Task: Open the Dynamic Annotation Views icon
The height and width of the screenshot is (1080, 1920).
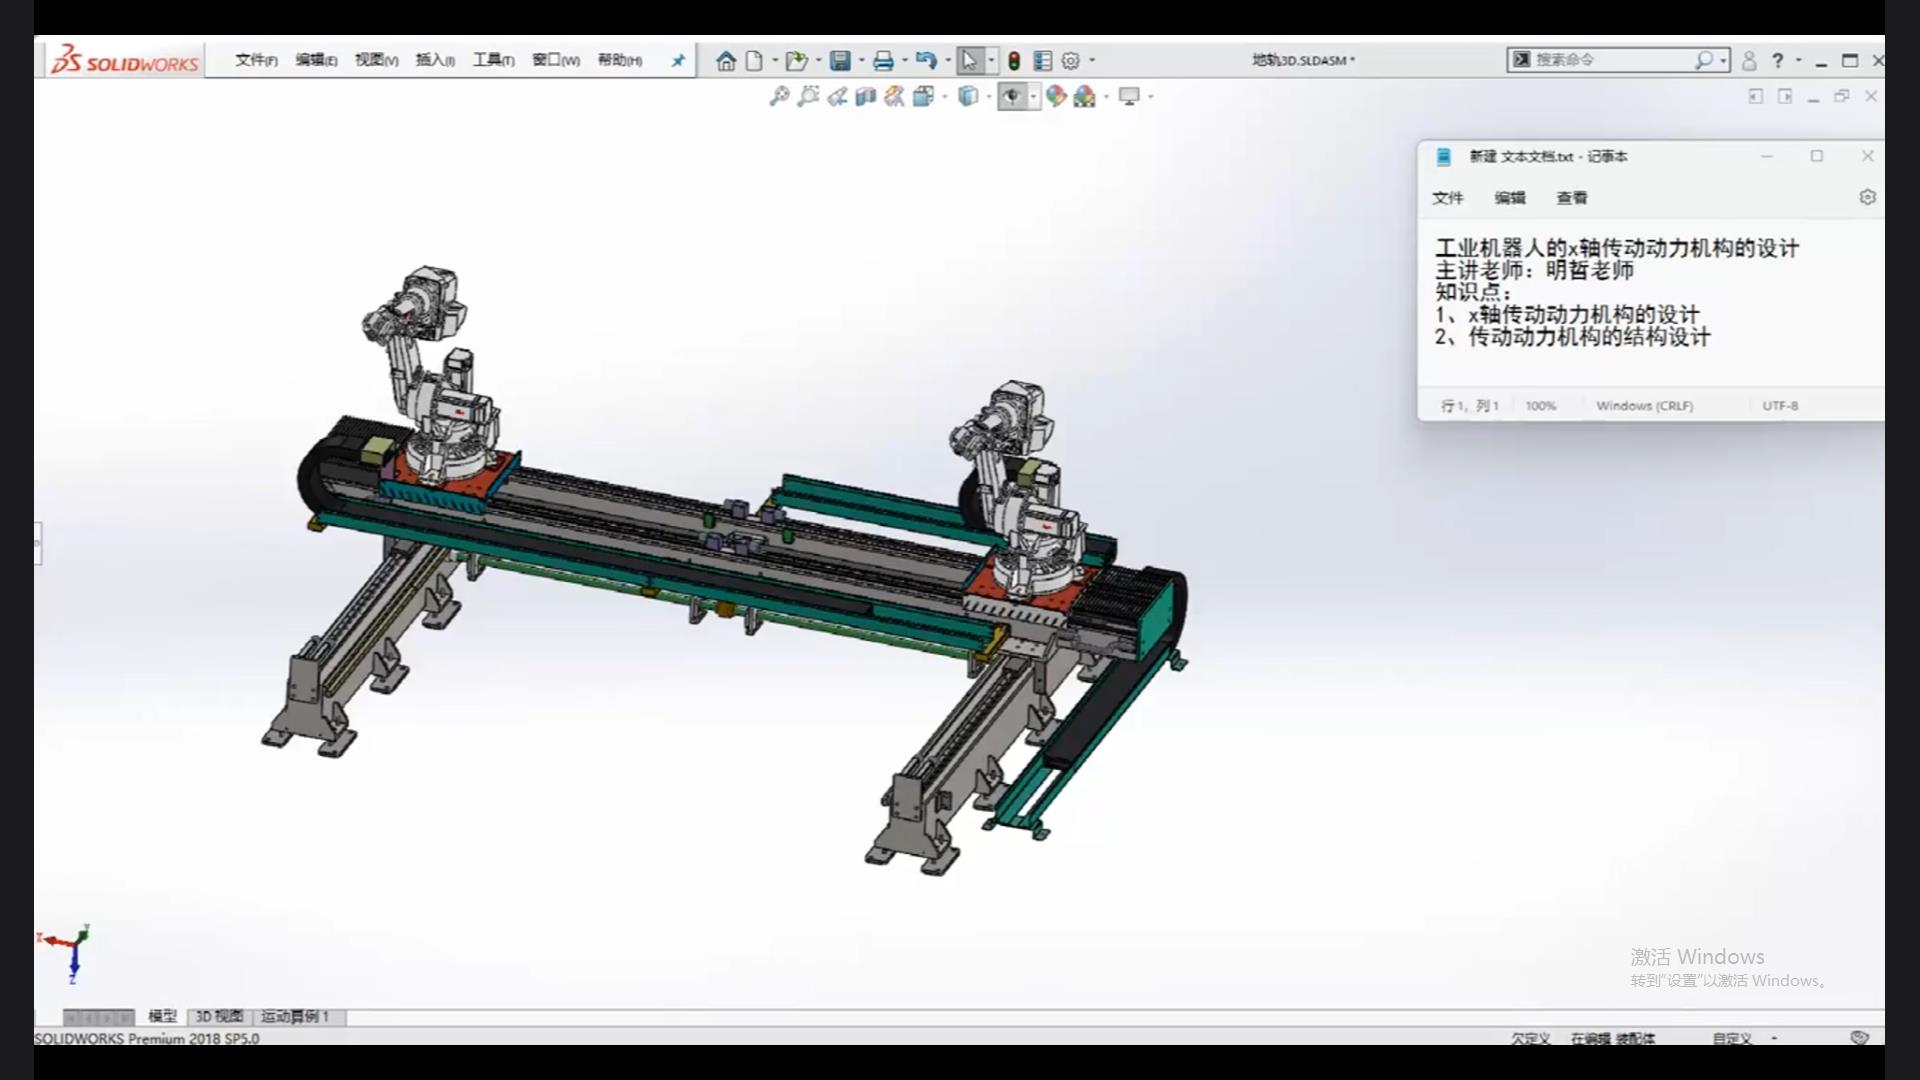Action: 894,96
